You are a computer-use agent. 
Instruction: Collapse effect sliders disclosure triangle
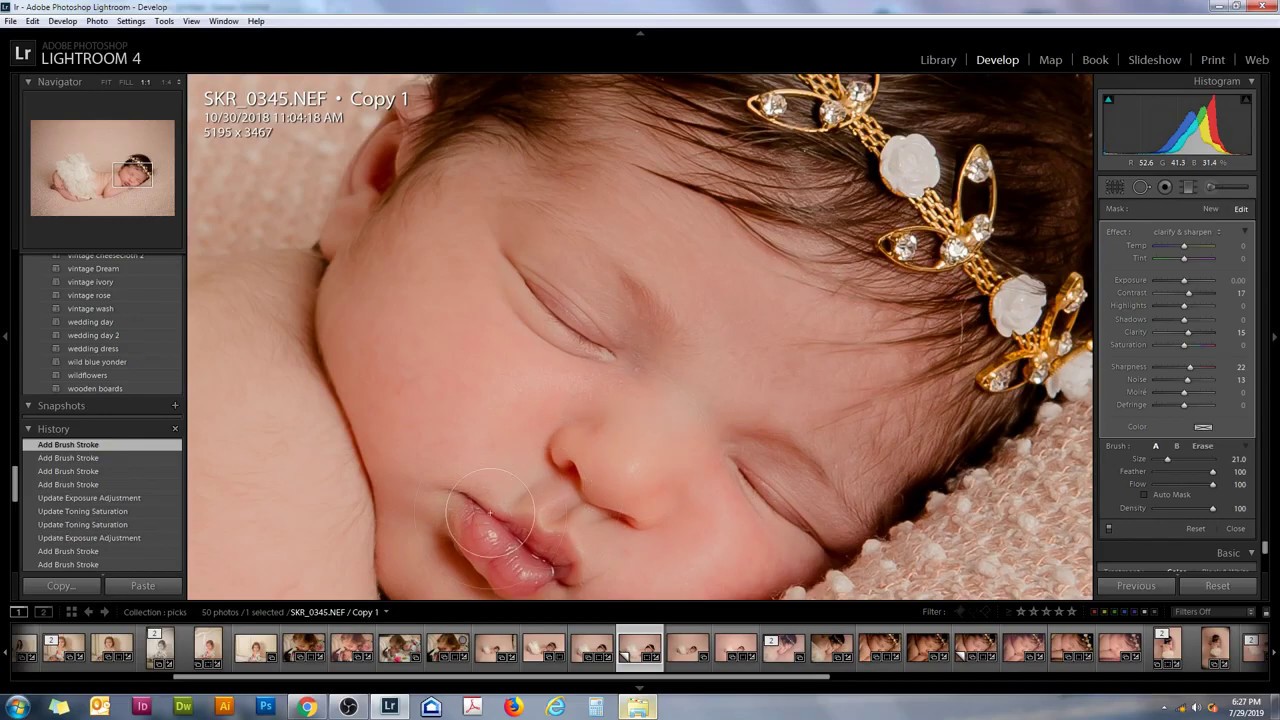tap(1245, 232)
